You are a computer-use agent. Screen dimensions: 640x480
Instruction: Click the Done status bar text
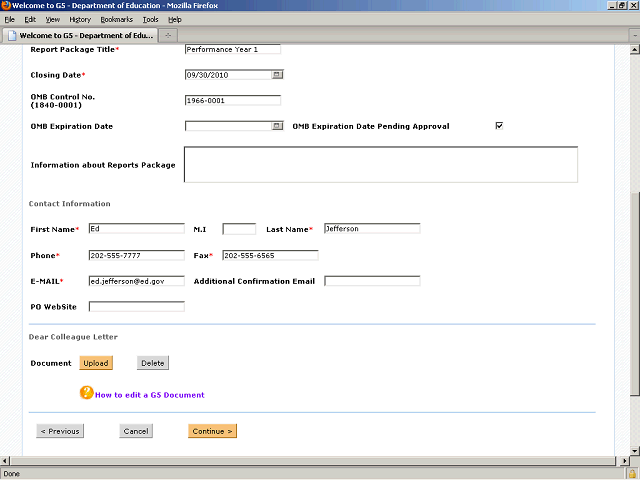pos(11,474)
